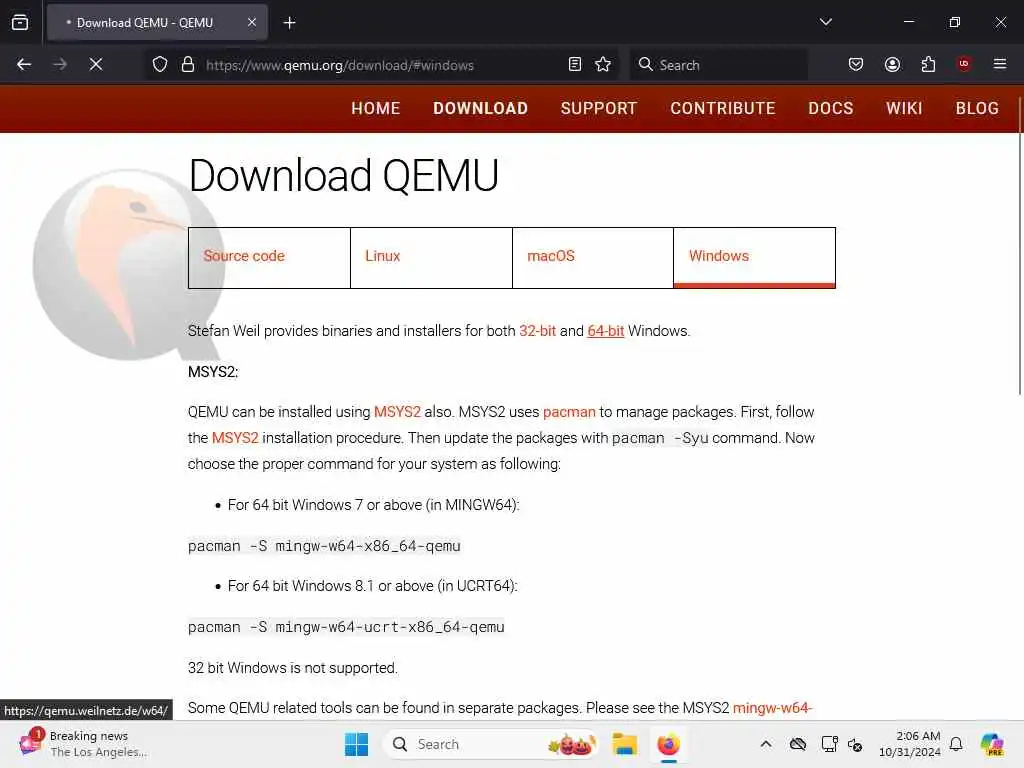Open the DOCS nav item

(831, 108)
